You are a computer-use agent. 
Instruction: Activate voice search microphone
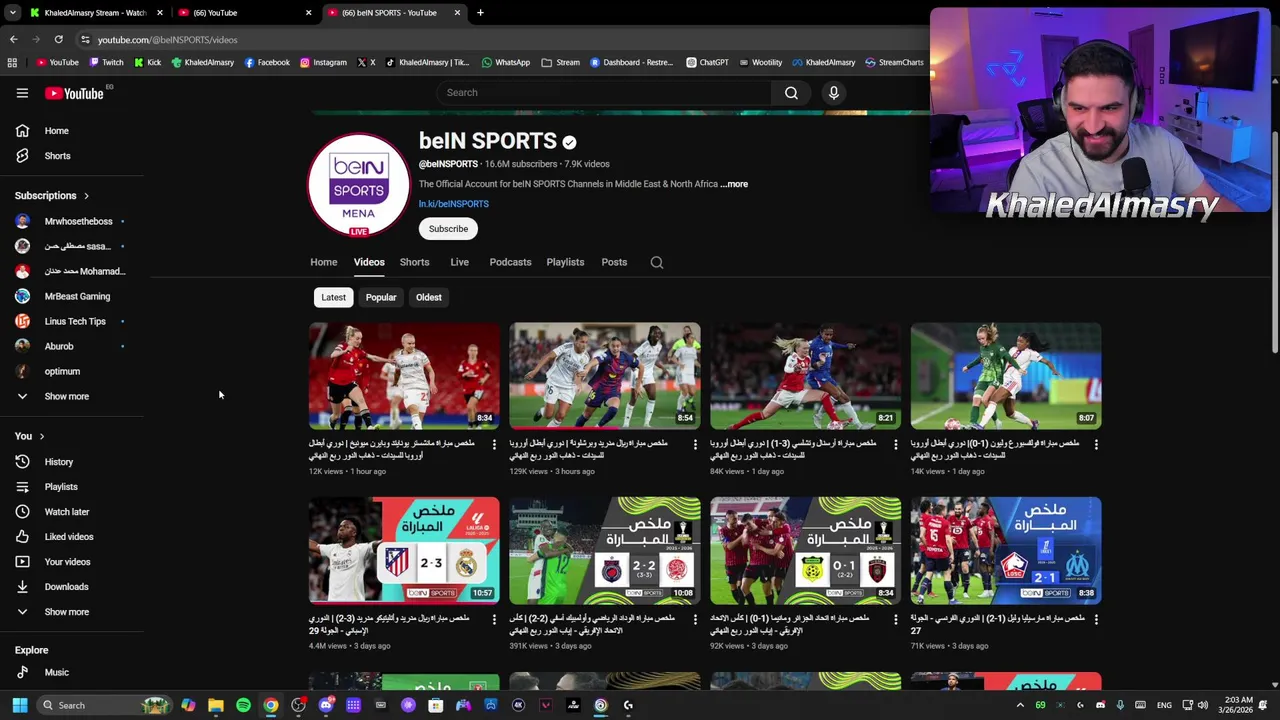pos(833,93)
